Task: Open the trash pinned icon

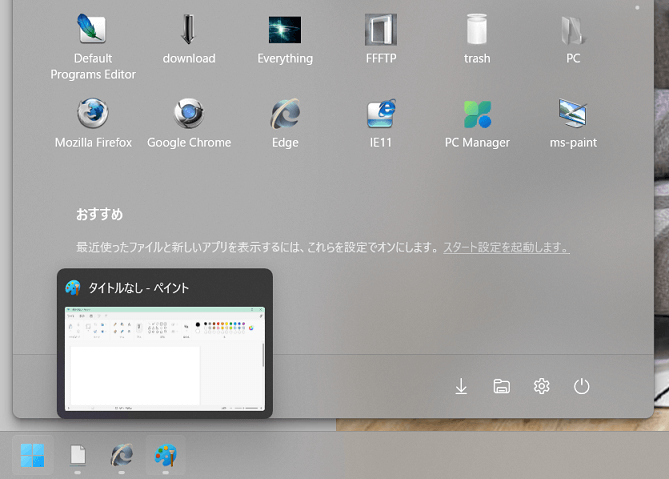Action: [477, 38]
